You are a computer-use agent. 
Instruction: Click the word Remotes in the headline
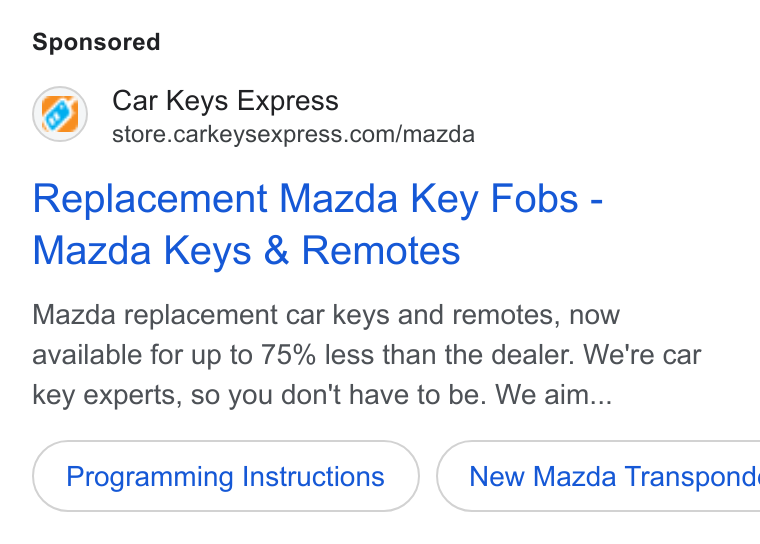[381, 251]
